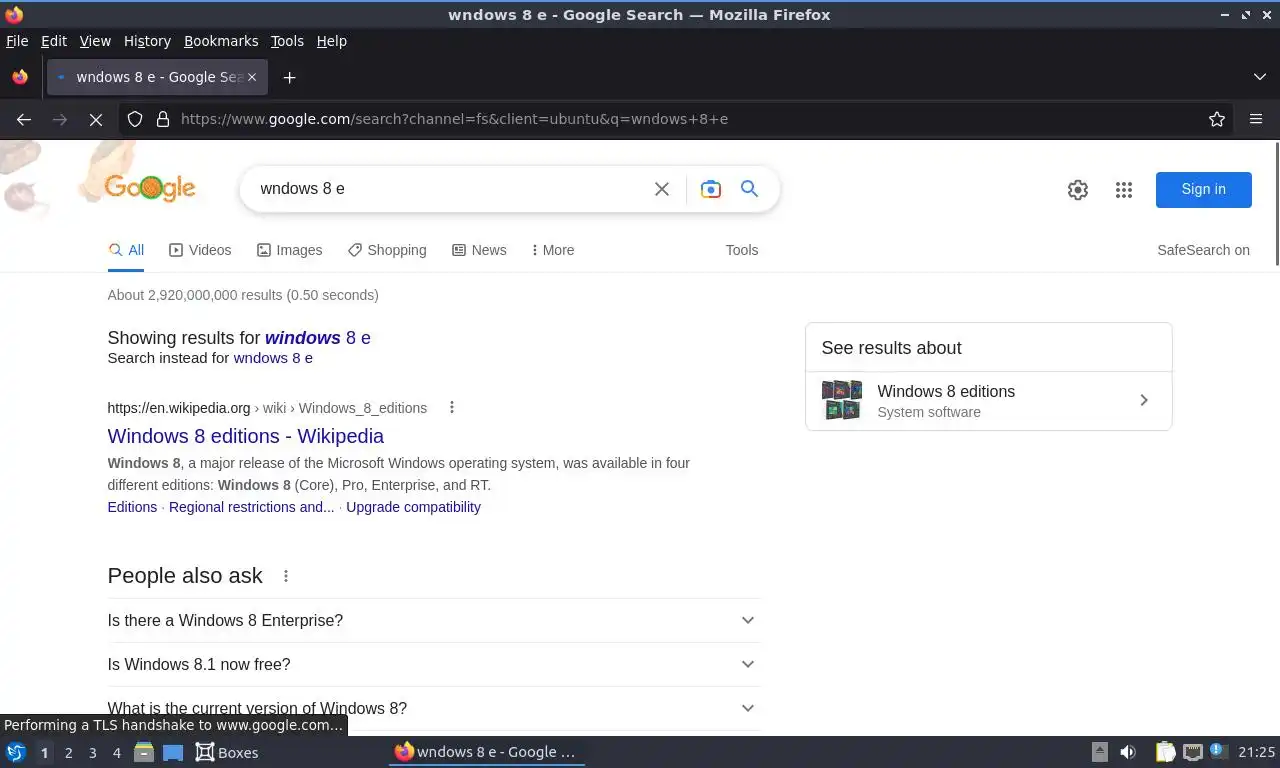Switch to workspace 4 in taskbar
Viewport: 1280px width, 768px height.
pyautogui.click(x=117, y=752)
